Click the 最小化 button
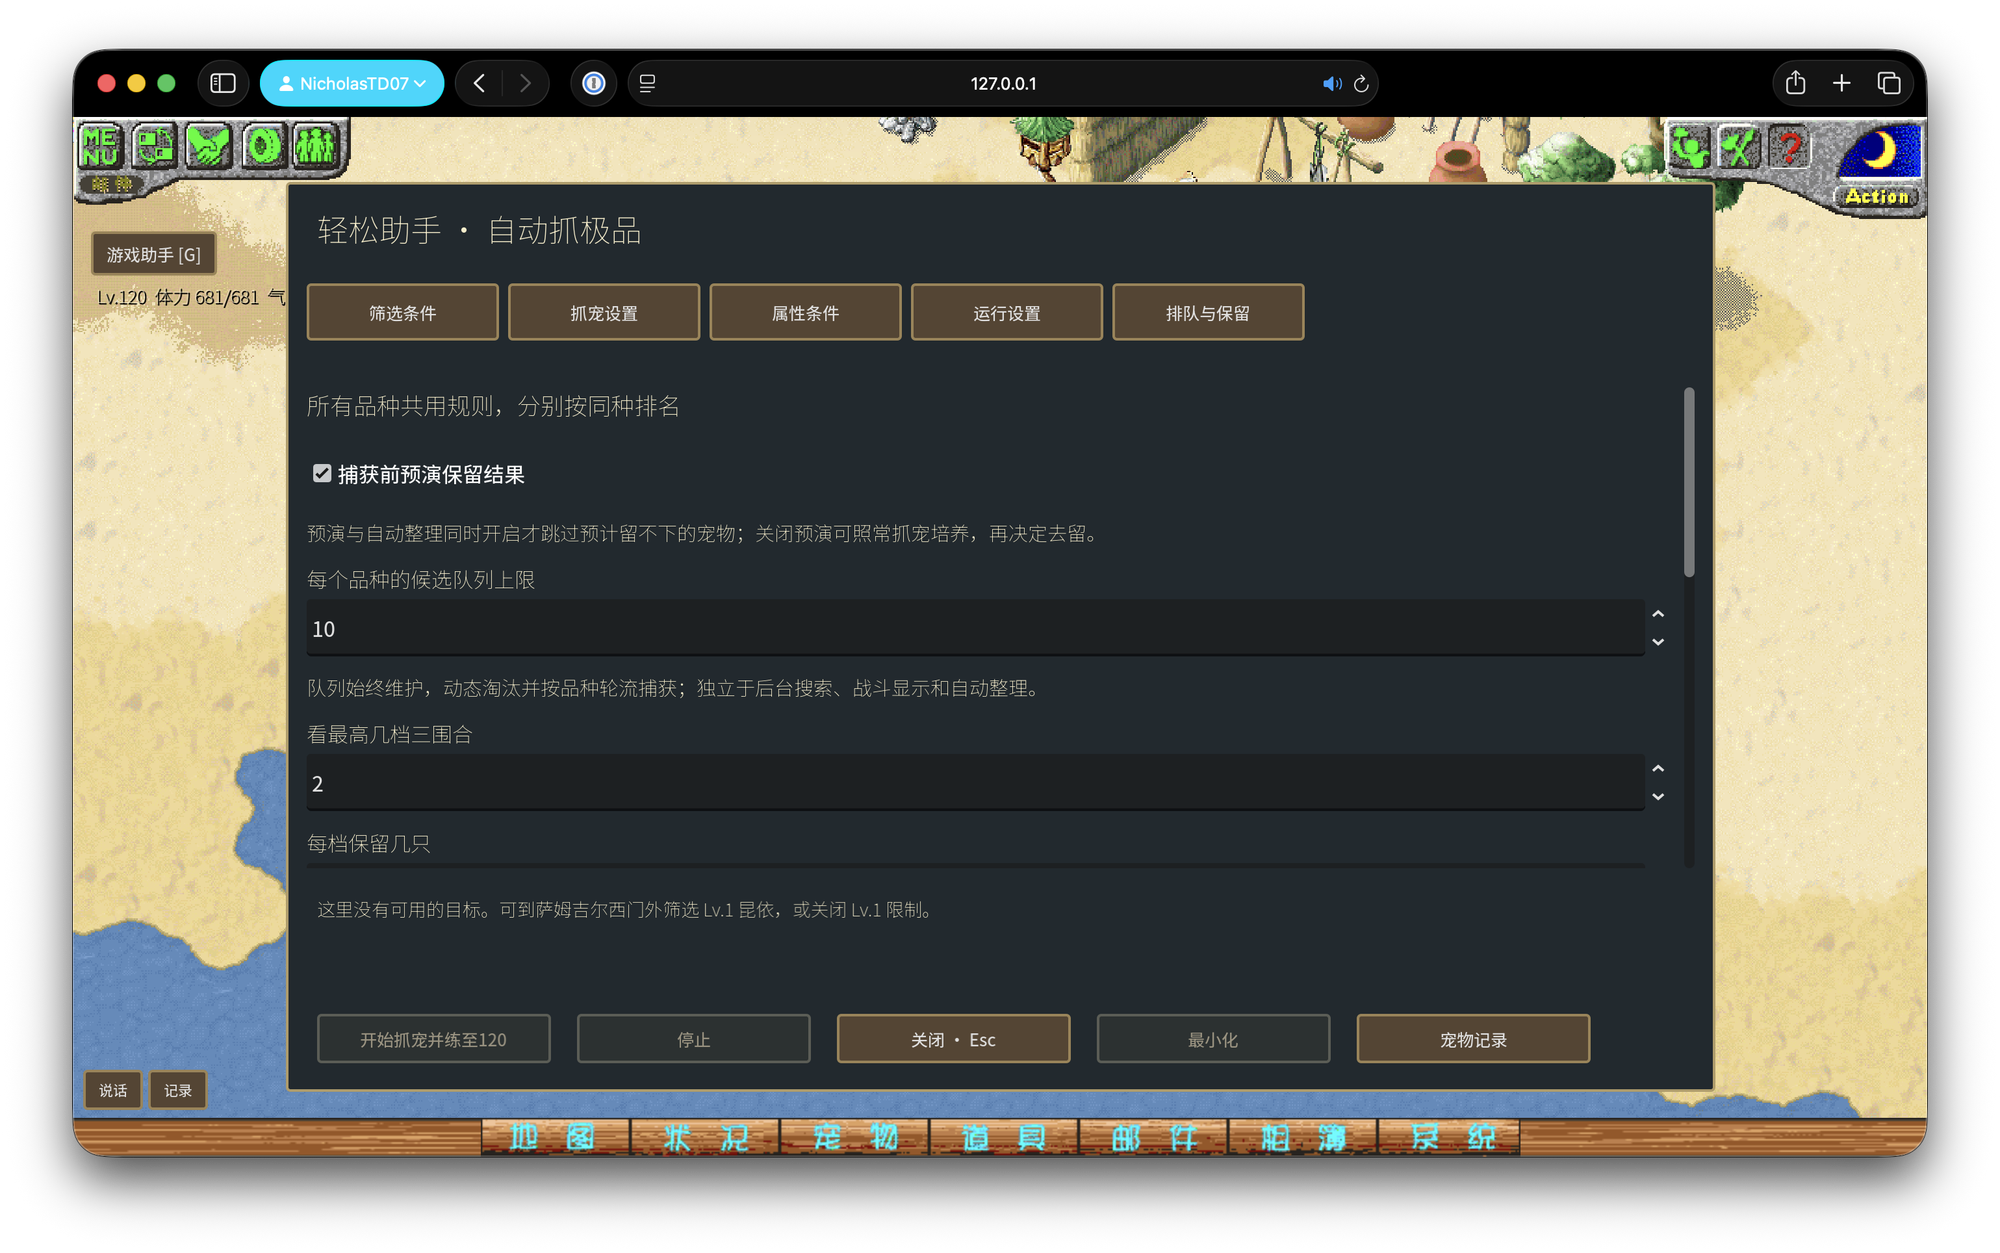This screenshot has width=2000, height=1253. tap(1213, 1039)
